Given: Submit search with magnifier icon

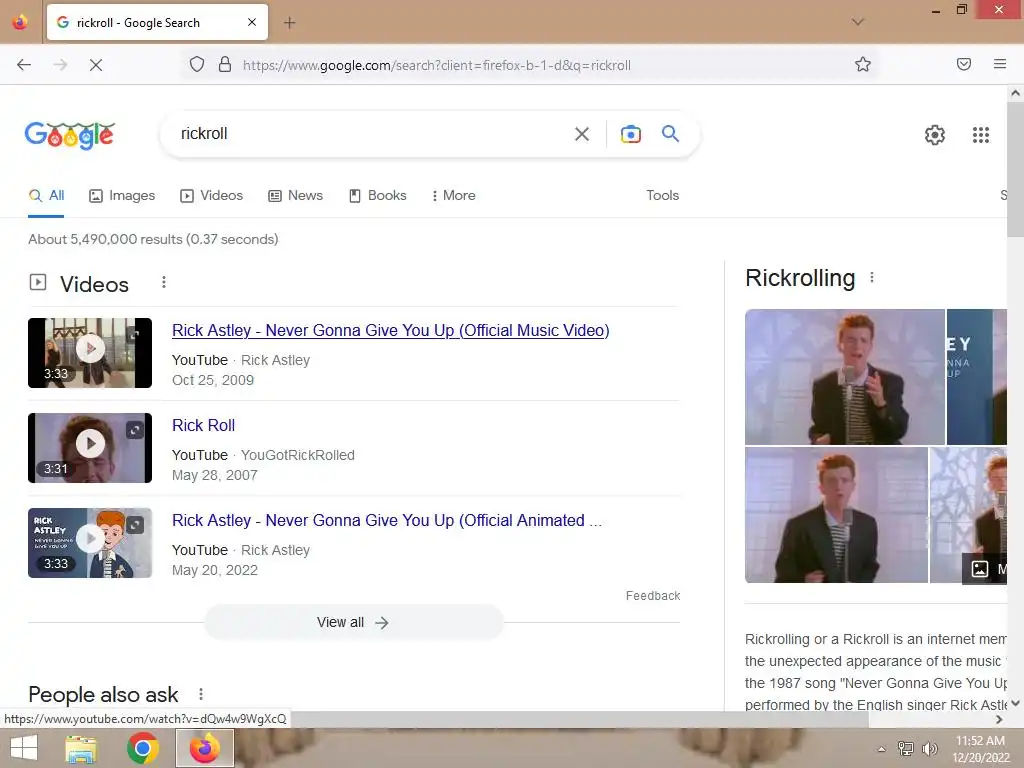Looking at the screenshot, I should (x=670, y=133).
